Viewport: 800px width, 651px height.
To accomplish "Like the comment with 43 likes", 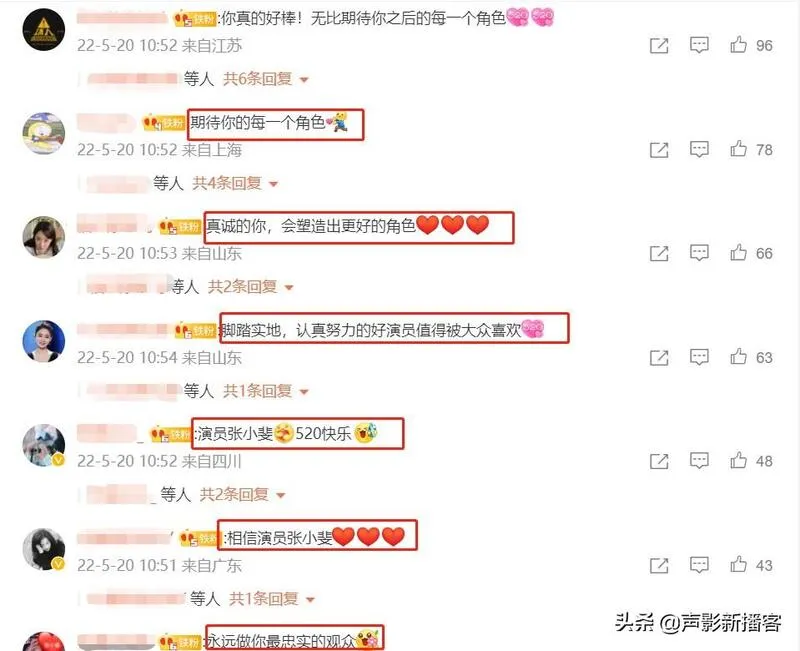I will 738,564.
